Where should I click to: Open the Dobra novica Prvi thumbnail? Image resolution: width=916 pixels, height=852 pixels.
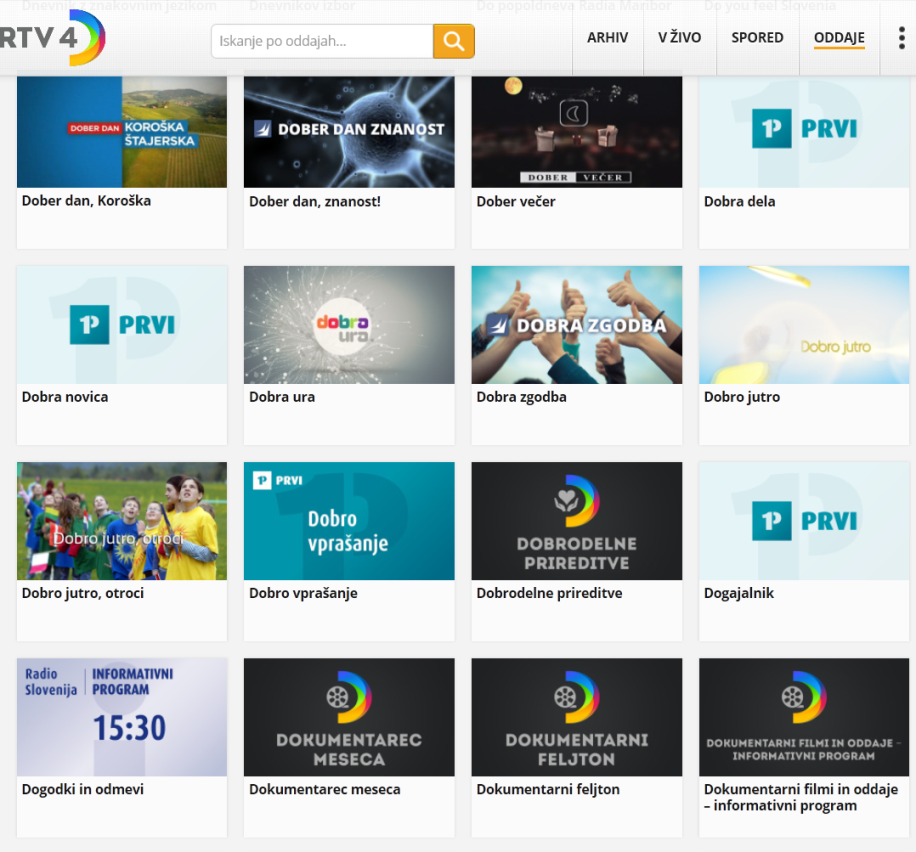coord(122,325)
